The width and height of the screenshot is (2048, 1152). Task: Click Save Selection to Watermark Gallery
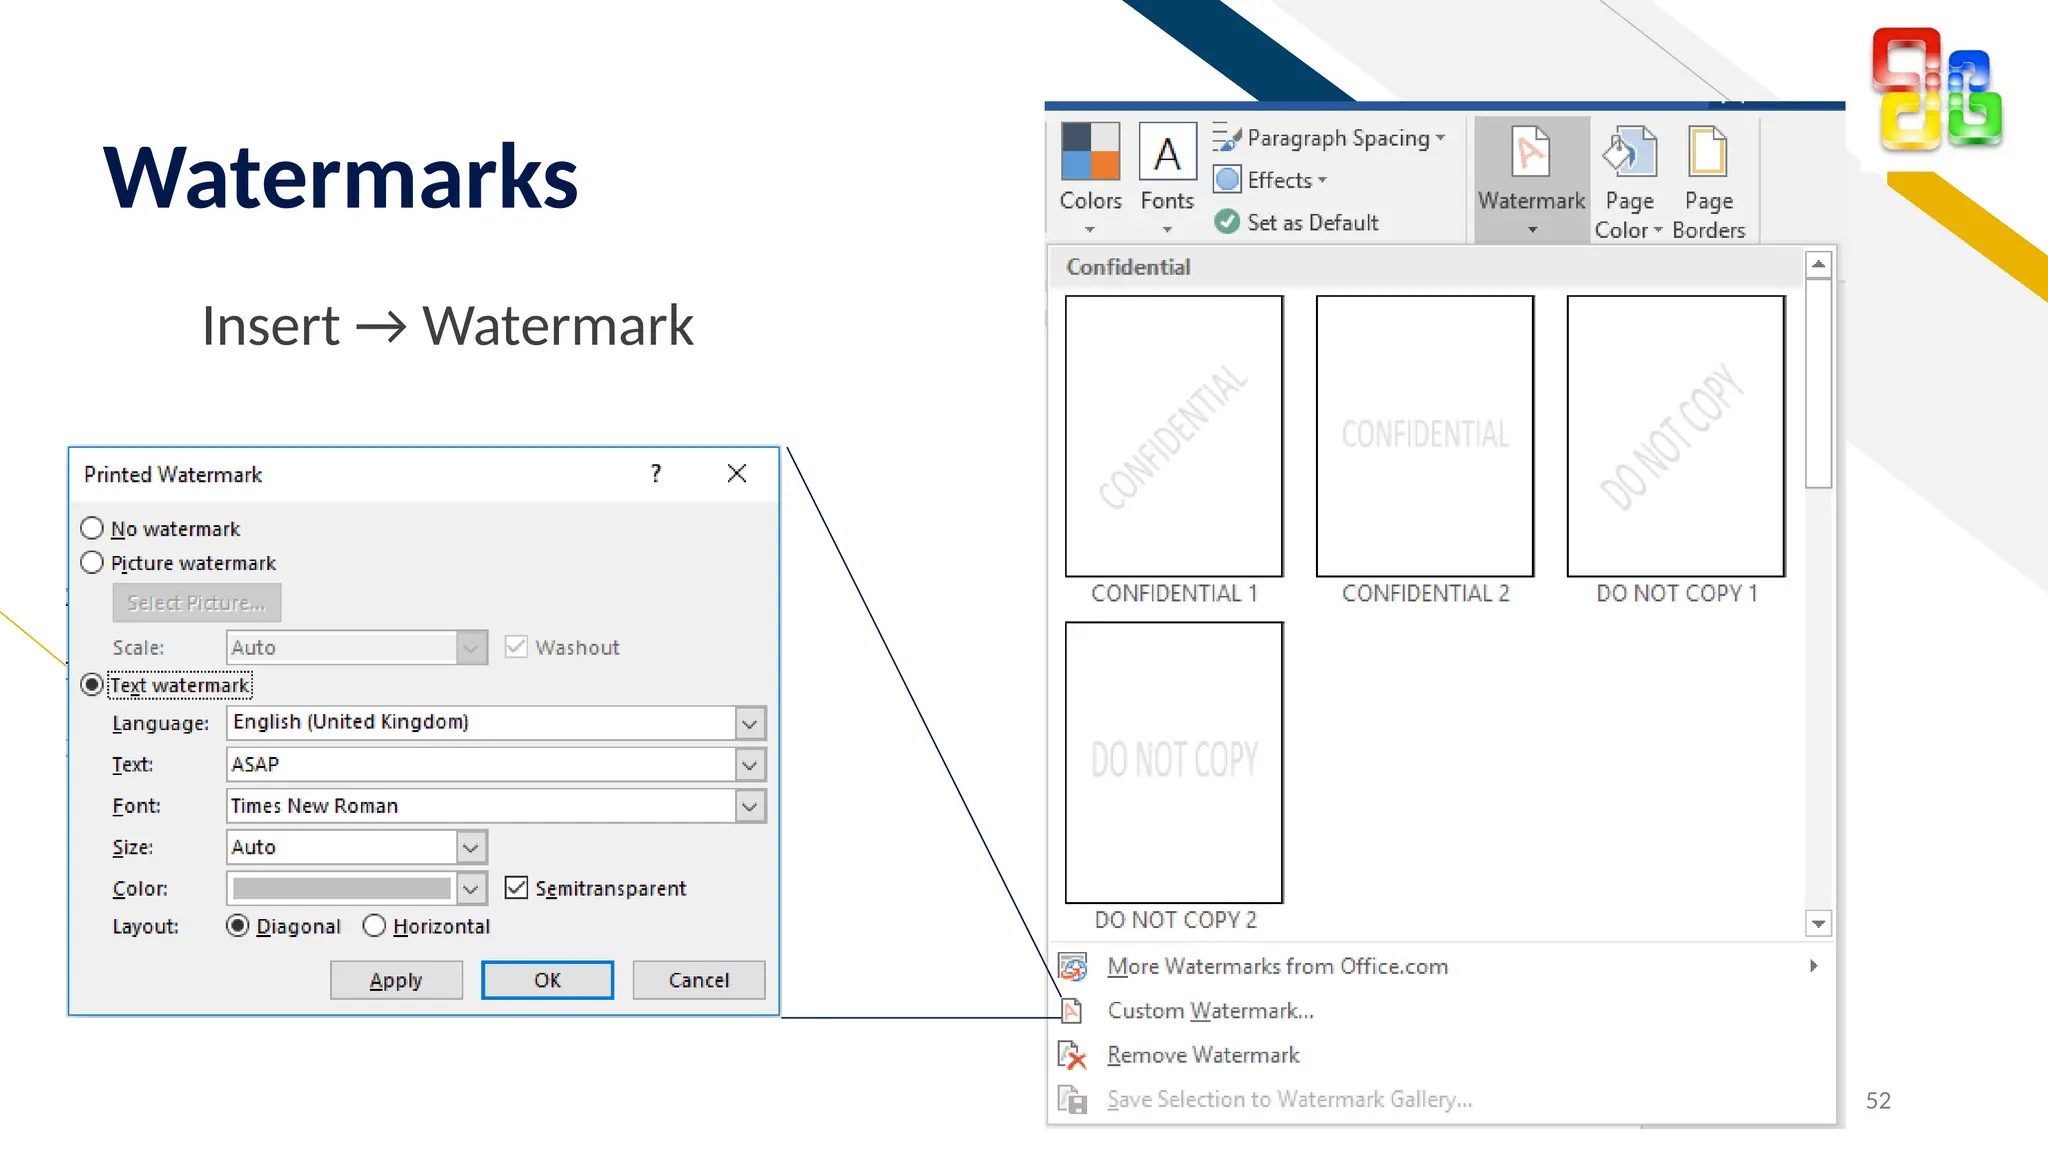pyautogui.click(x=1289, y=1099)
